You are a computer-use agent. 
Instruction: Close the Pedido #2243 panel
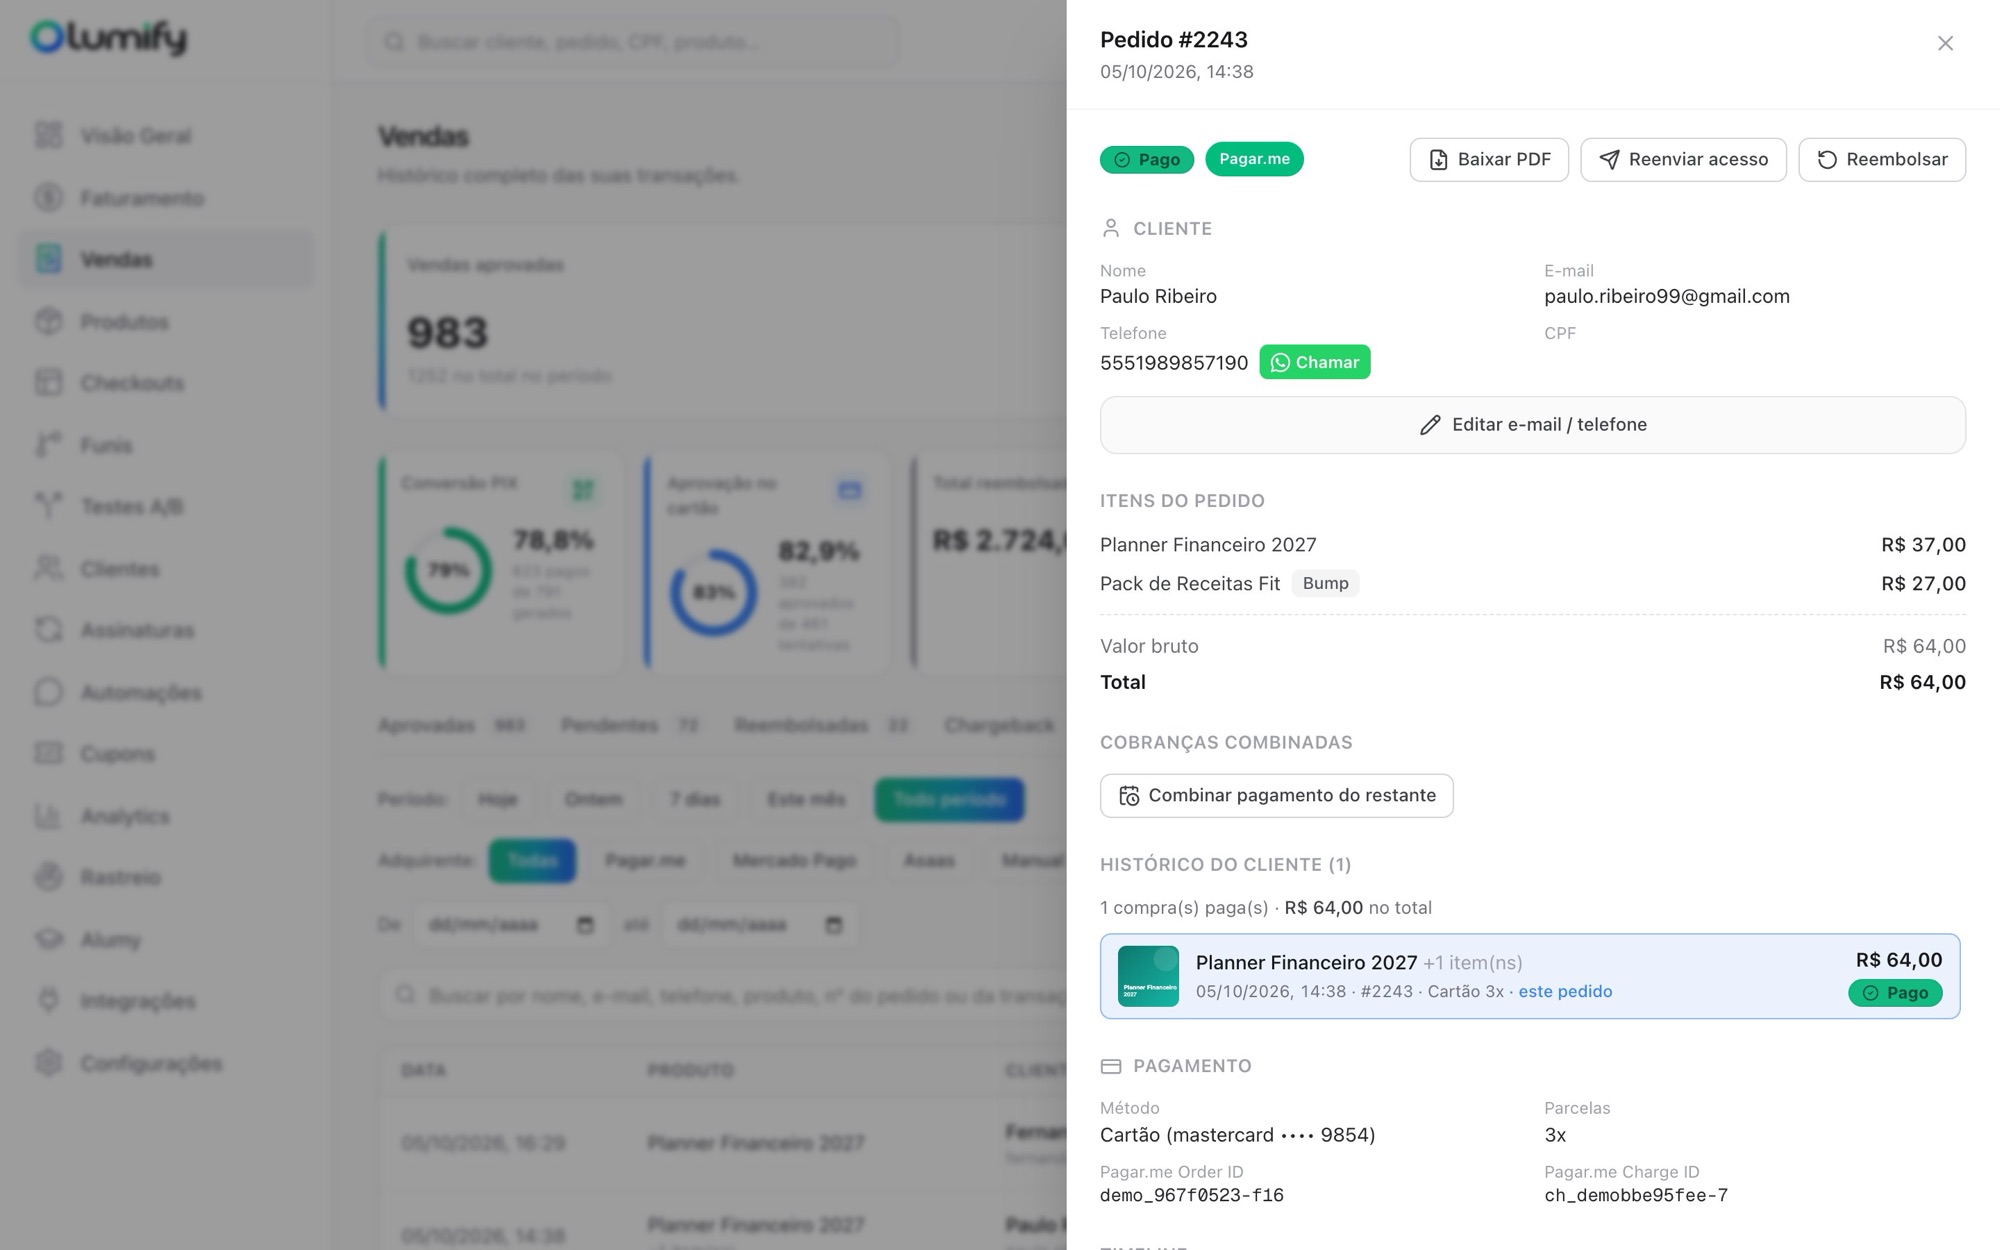tap(1945, 43)
